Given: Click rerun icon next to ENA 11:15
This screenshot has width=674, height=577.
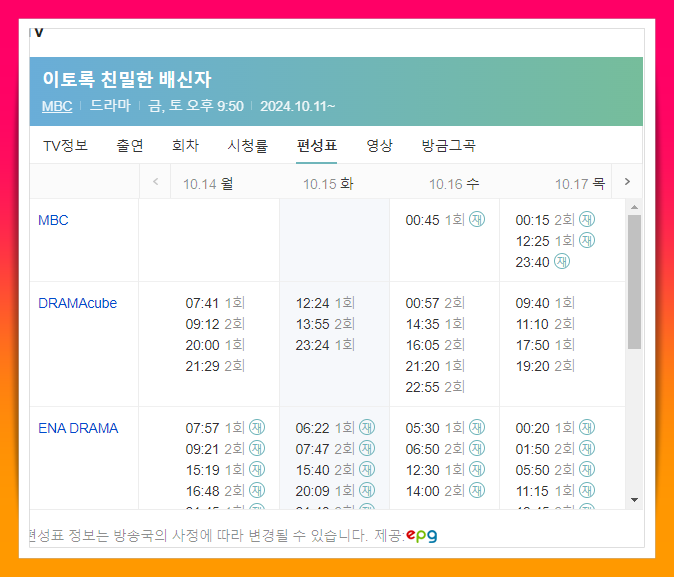Looking at the screenshot, I should pyautogui.click(x=587, y=490).
